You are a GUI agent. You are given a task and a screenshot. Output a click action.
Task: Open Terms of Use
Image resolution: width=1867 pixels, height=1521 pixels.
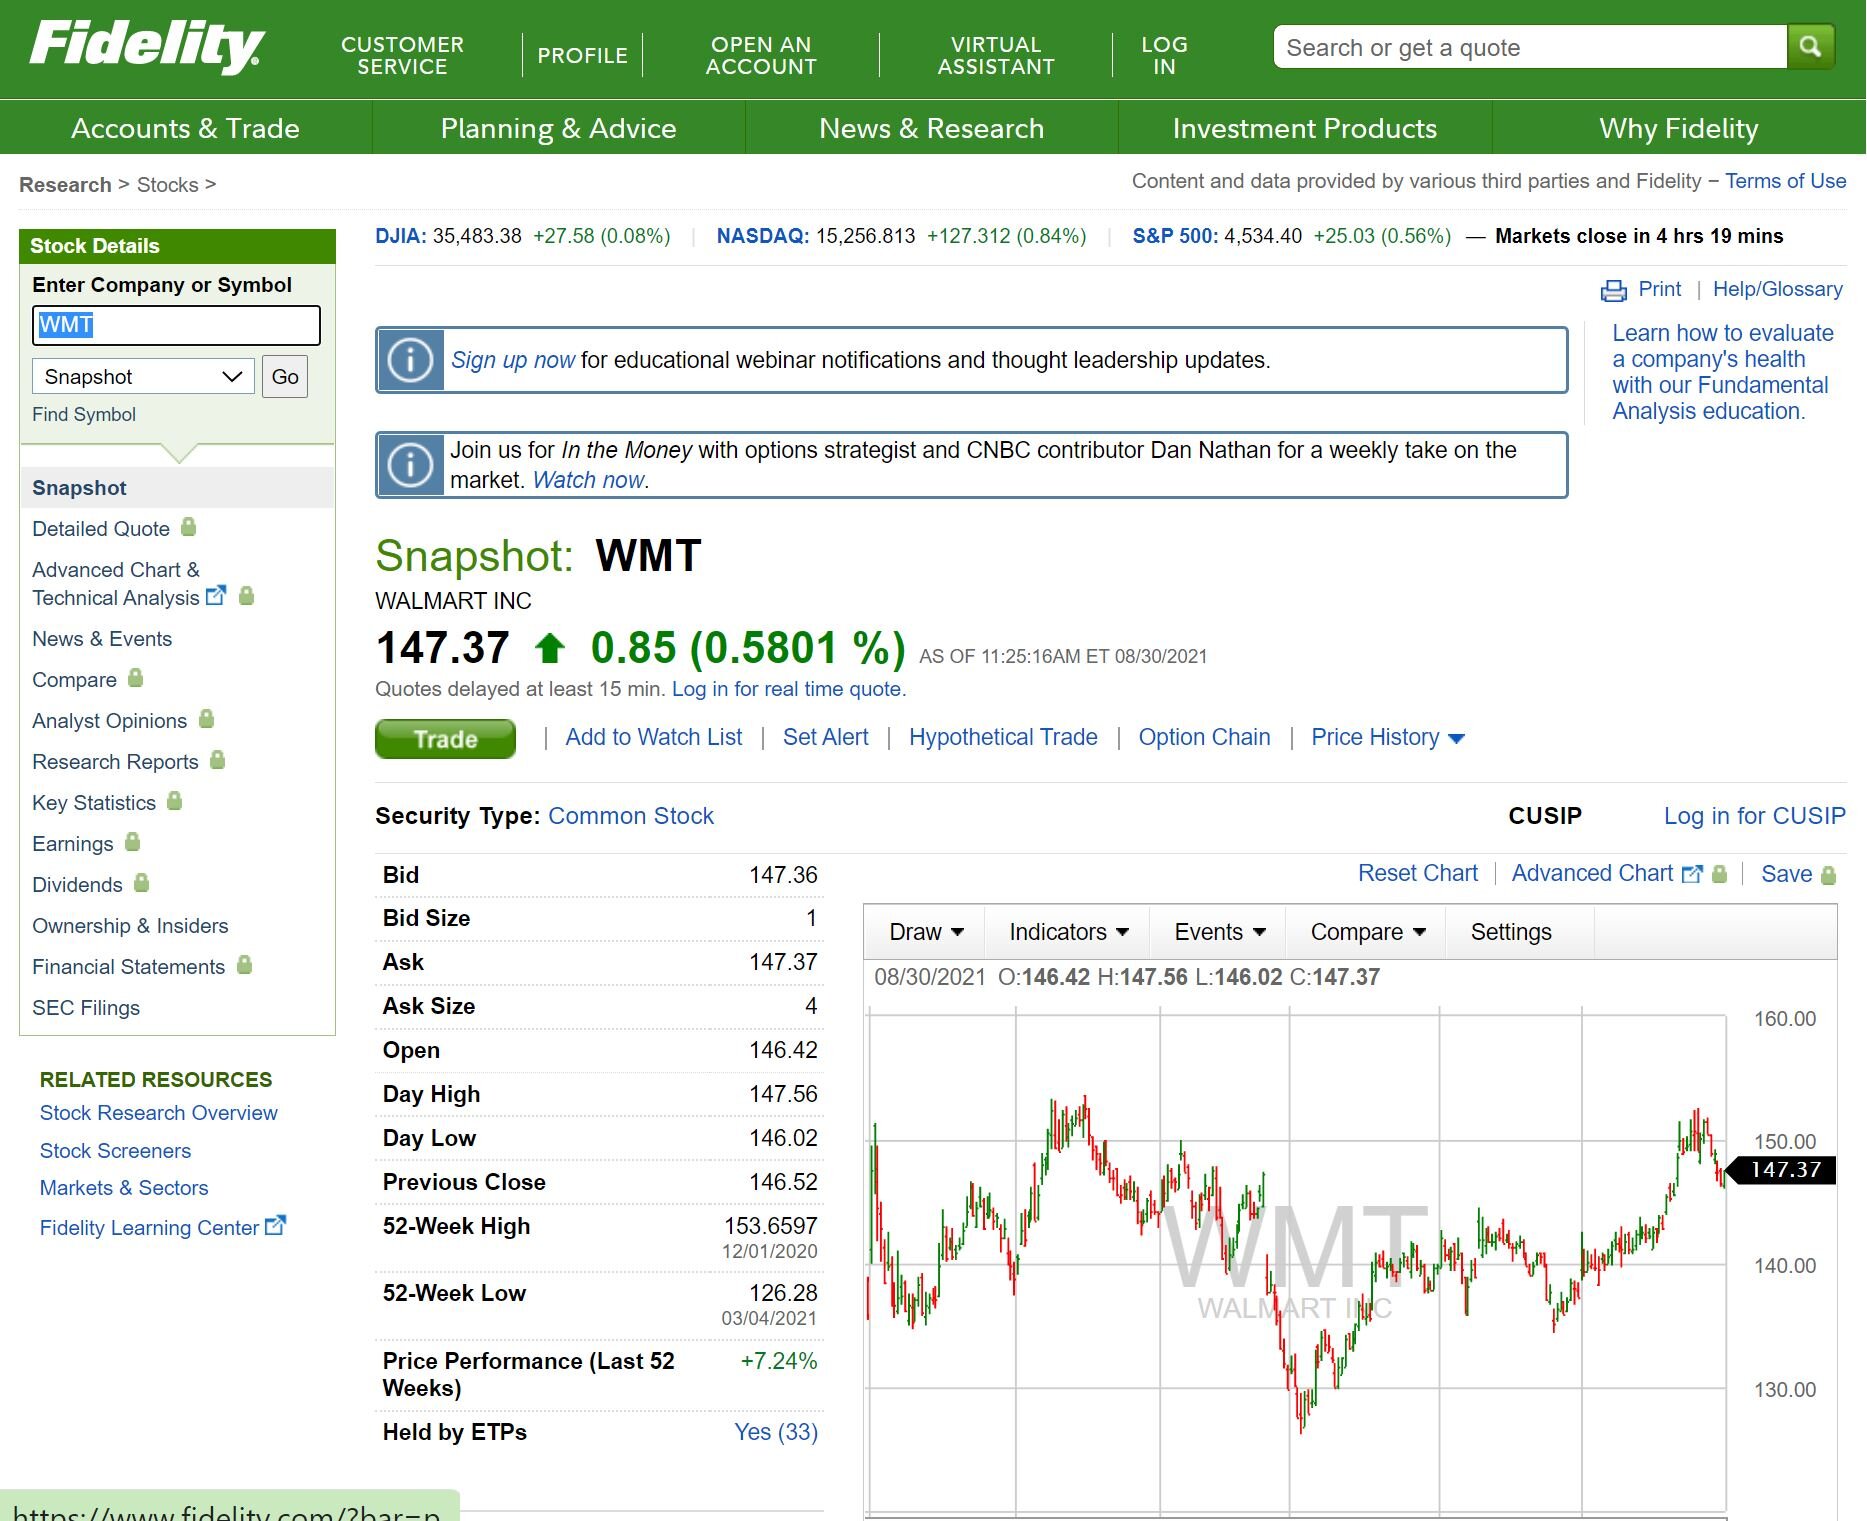click(x=1785, y=181)
